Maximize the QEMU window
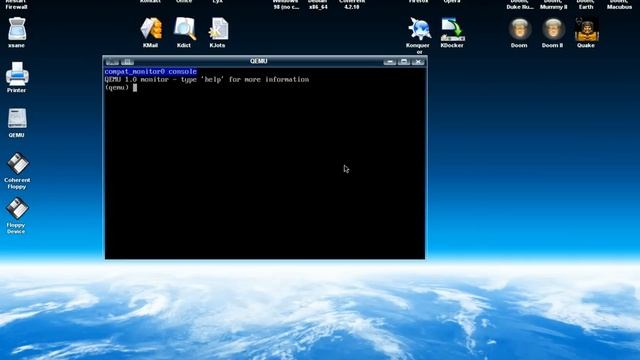This screenshot has height=360, width=640. click(x=404, y=62)
